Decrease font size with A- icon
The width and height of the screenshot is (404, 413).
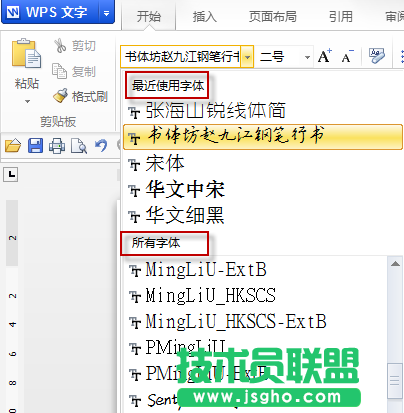347,56
